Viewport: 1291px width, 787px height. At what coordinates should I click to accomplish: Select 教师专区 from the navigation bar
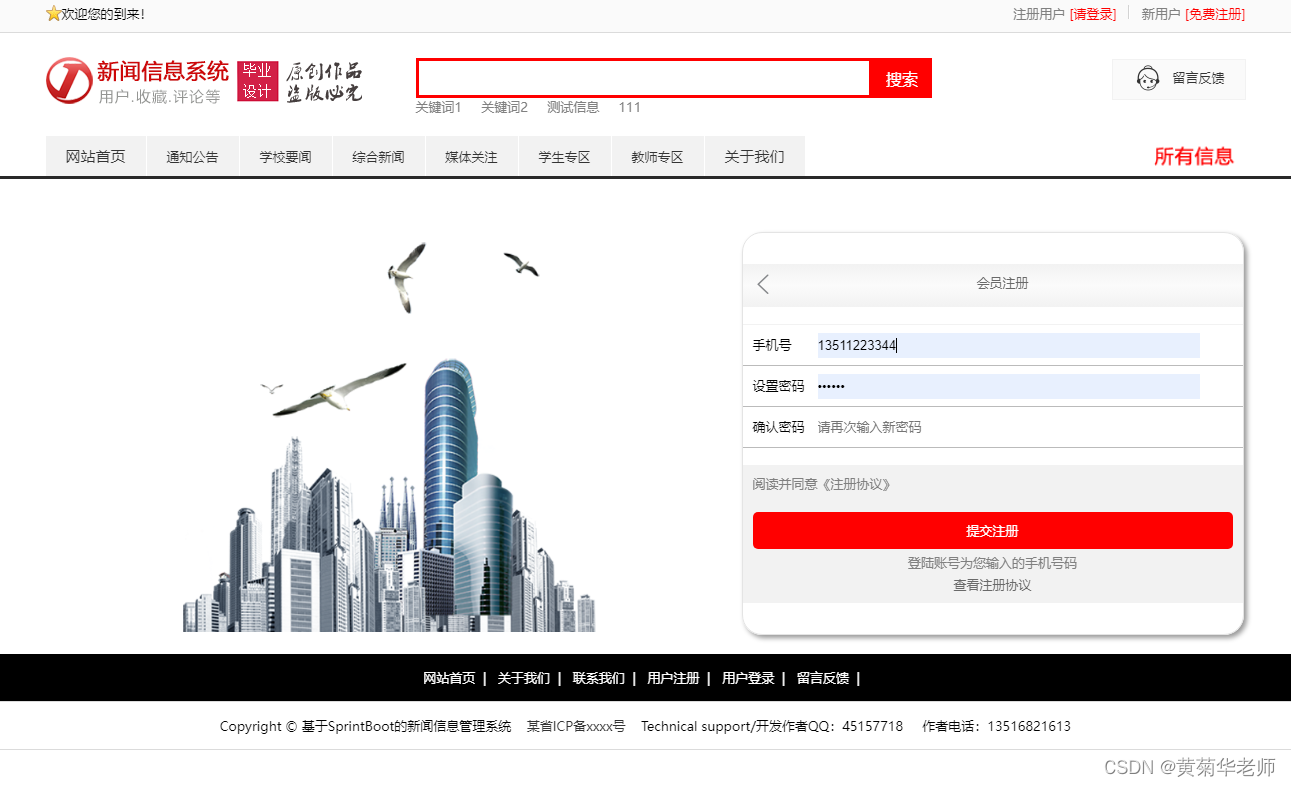pyautogui.click(x=657, y=156)
